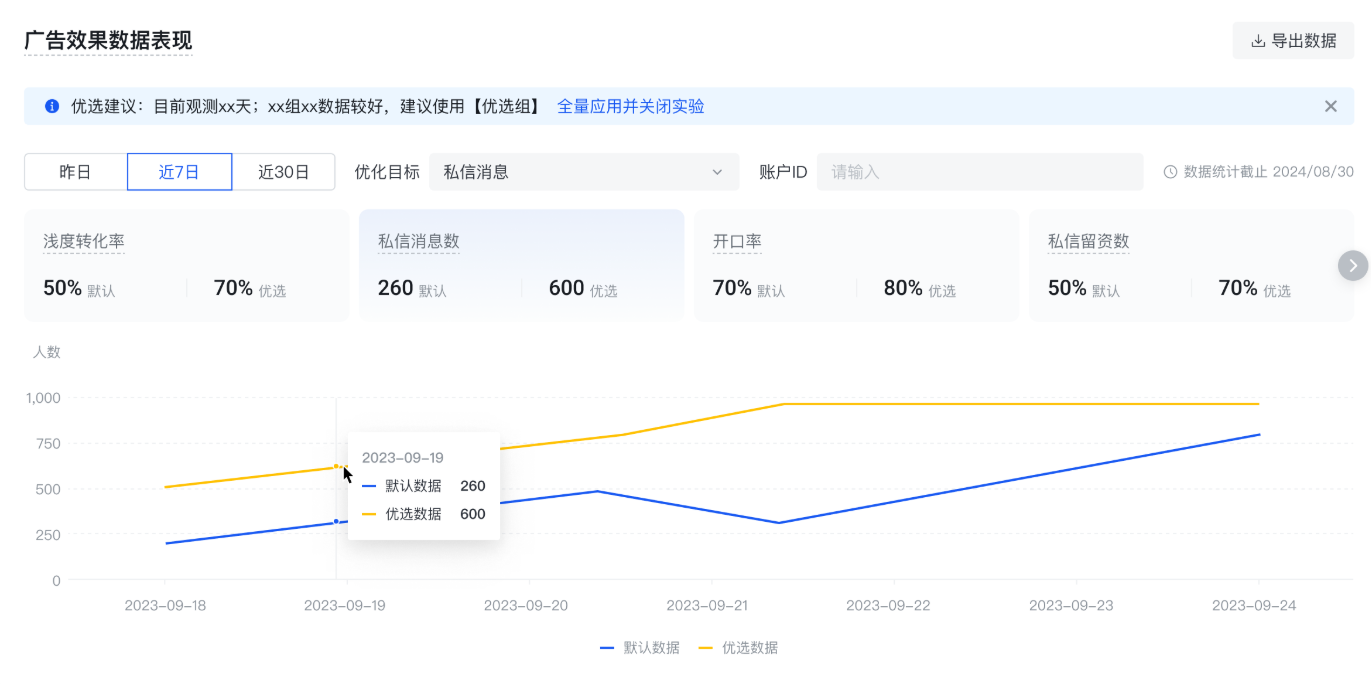Screen dimensions: 1371x684
Task: Click the chevron arrow on the 优化目标 selector
Action: (718, 171)
